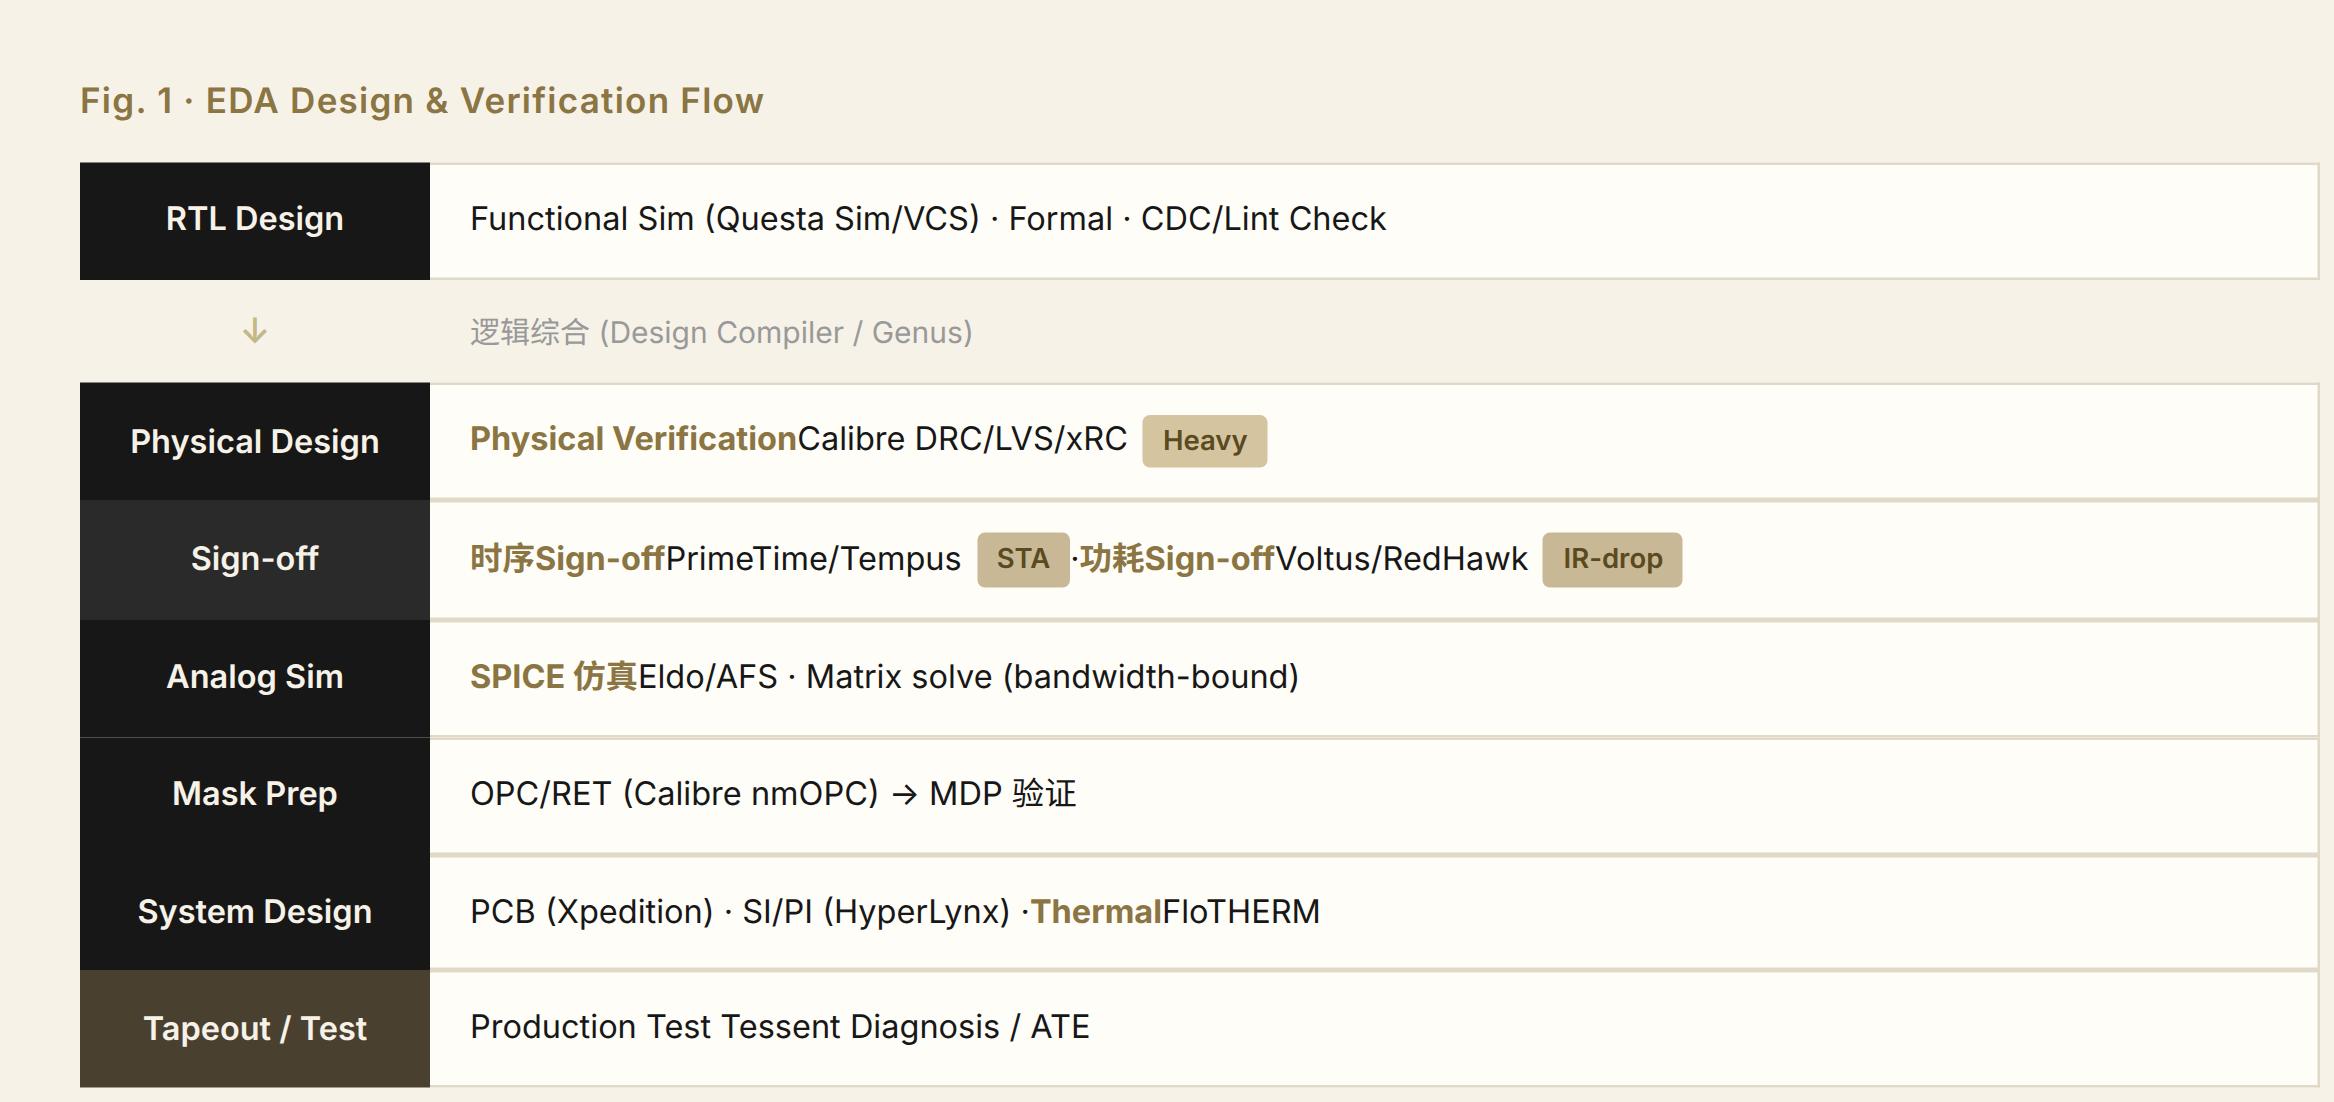Click the down arrow below RTL Design

coord(255,331)
